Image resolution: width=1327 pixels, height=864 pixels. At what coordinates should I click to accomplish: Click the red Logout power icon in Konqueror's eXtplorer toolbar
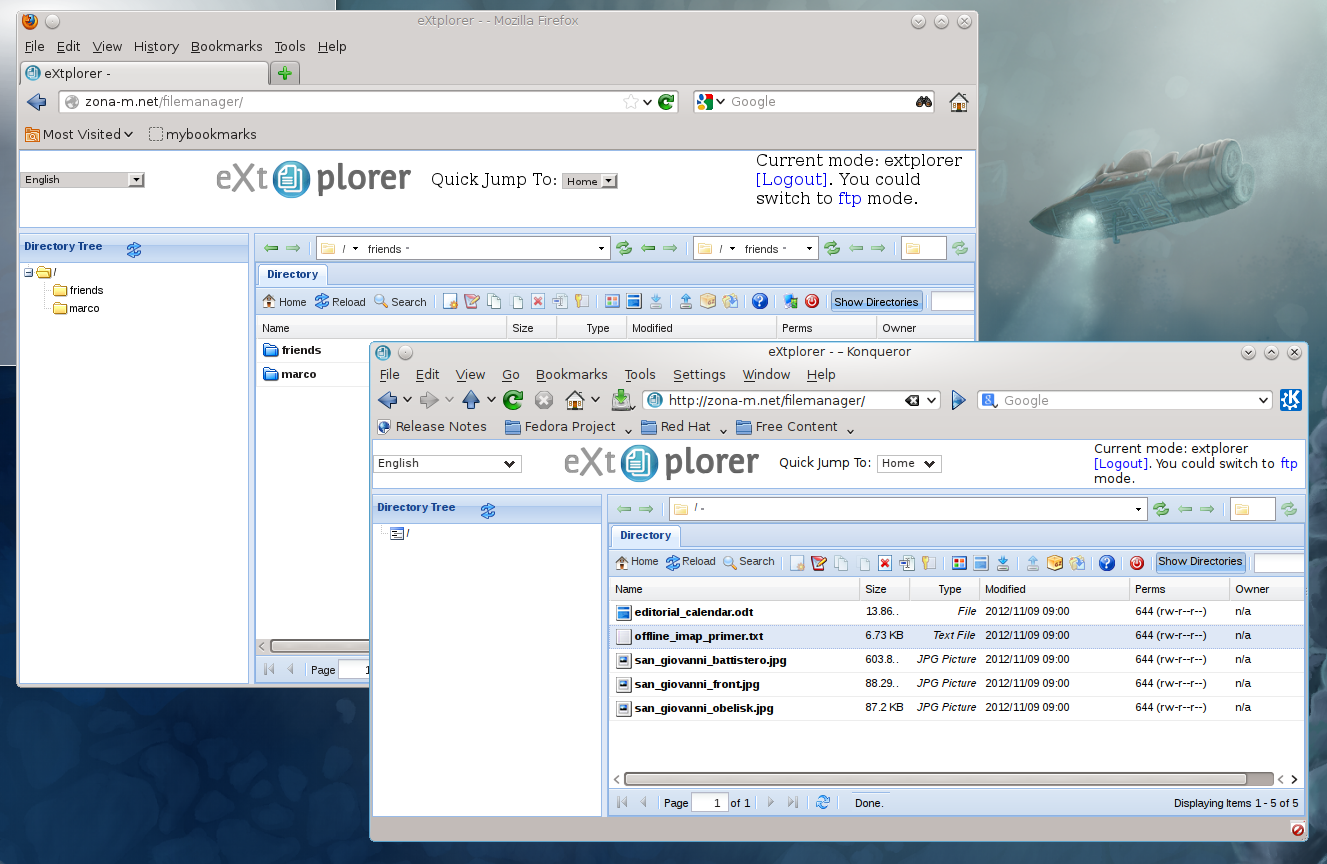point(1136,563)
